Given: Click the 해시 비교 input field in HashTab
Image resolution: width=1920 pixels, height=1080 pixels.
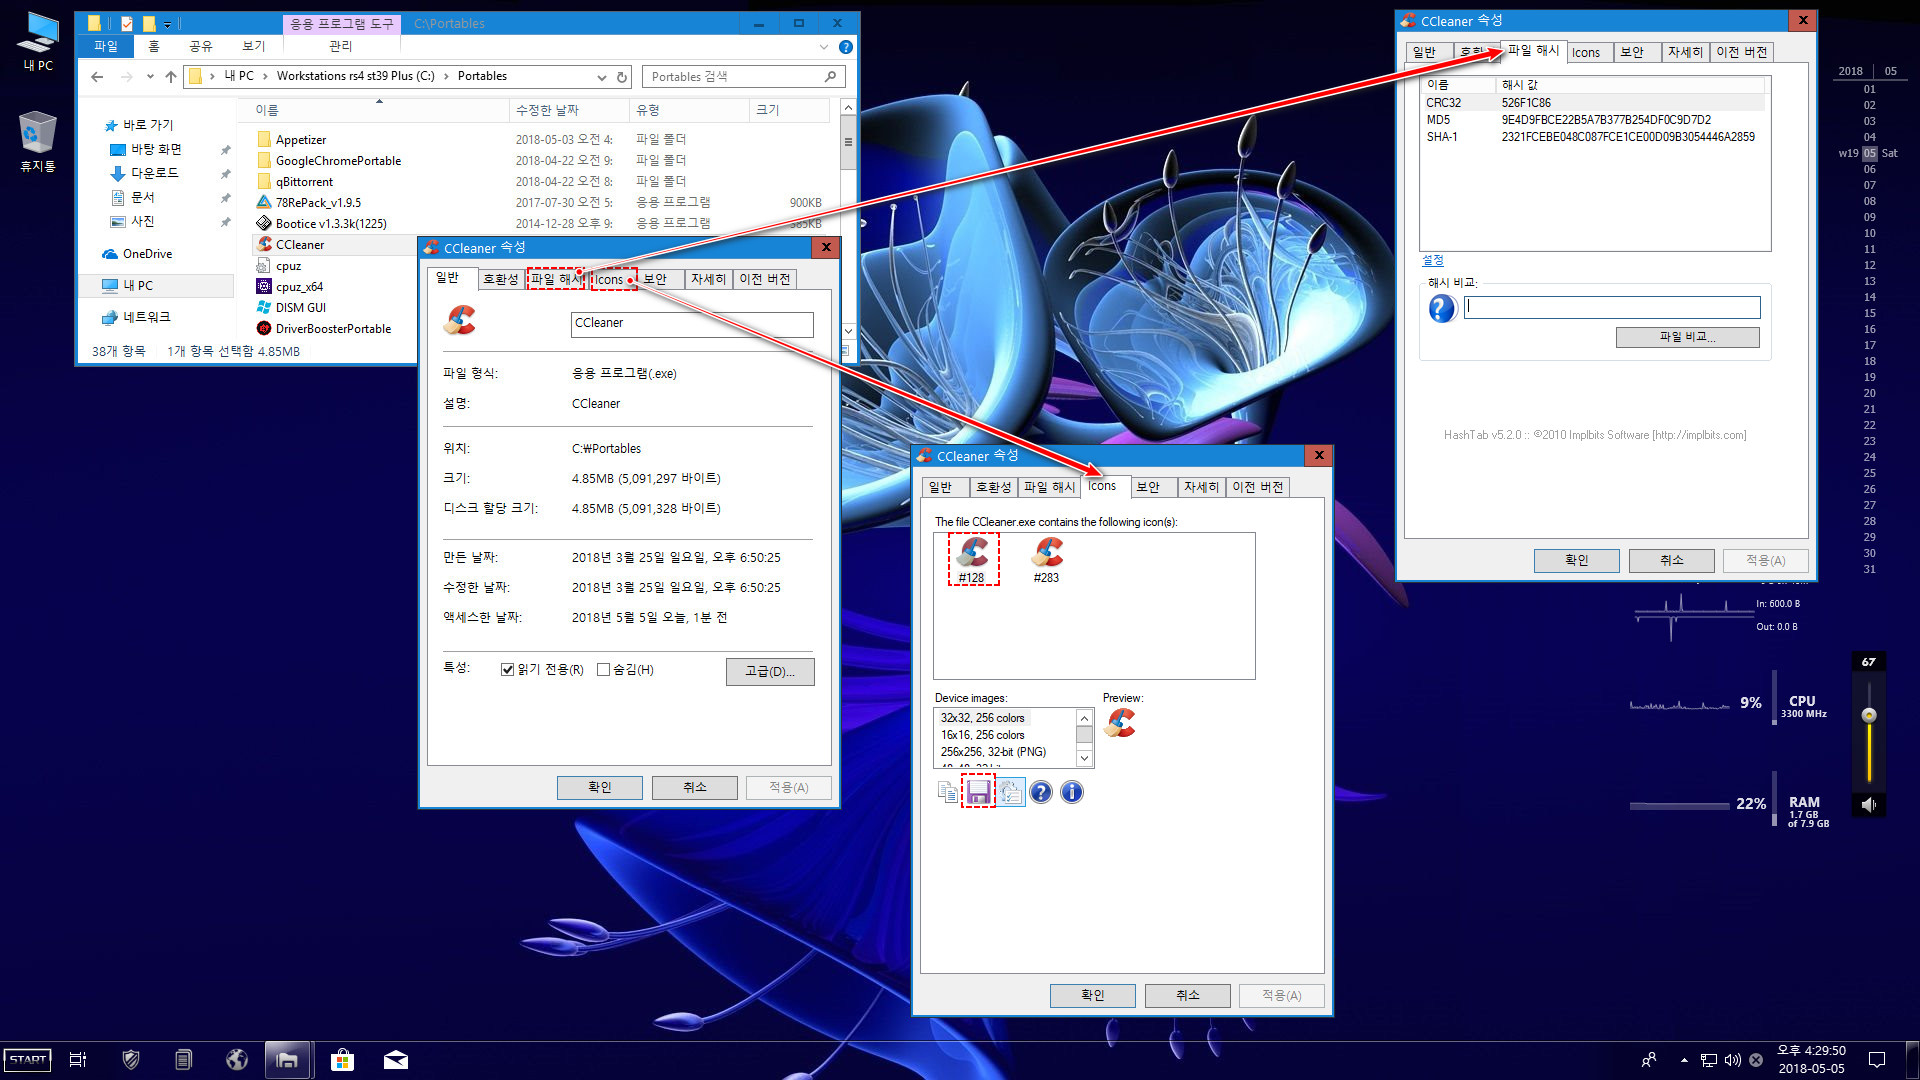Looking at the screenshot, I should tap(1613, 306).
